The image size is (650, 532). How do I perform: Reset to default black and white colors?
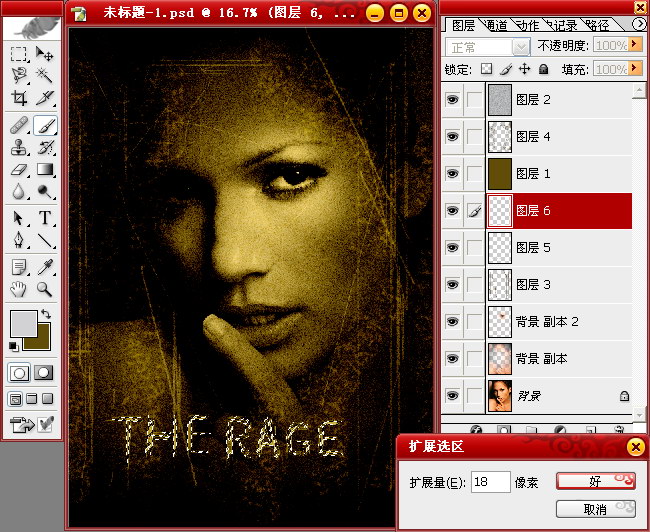(x=14, y=346)
